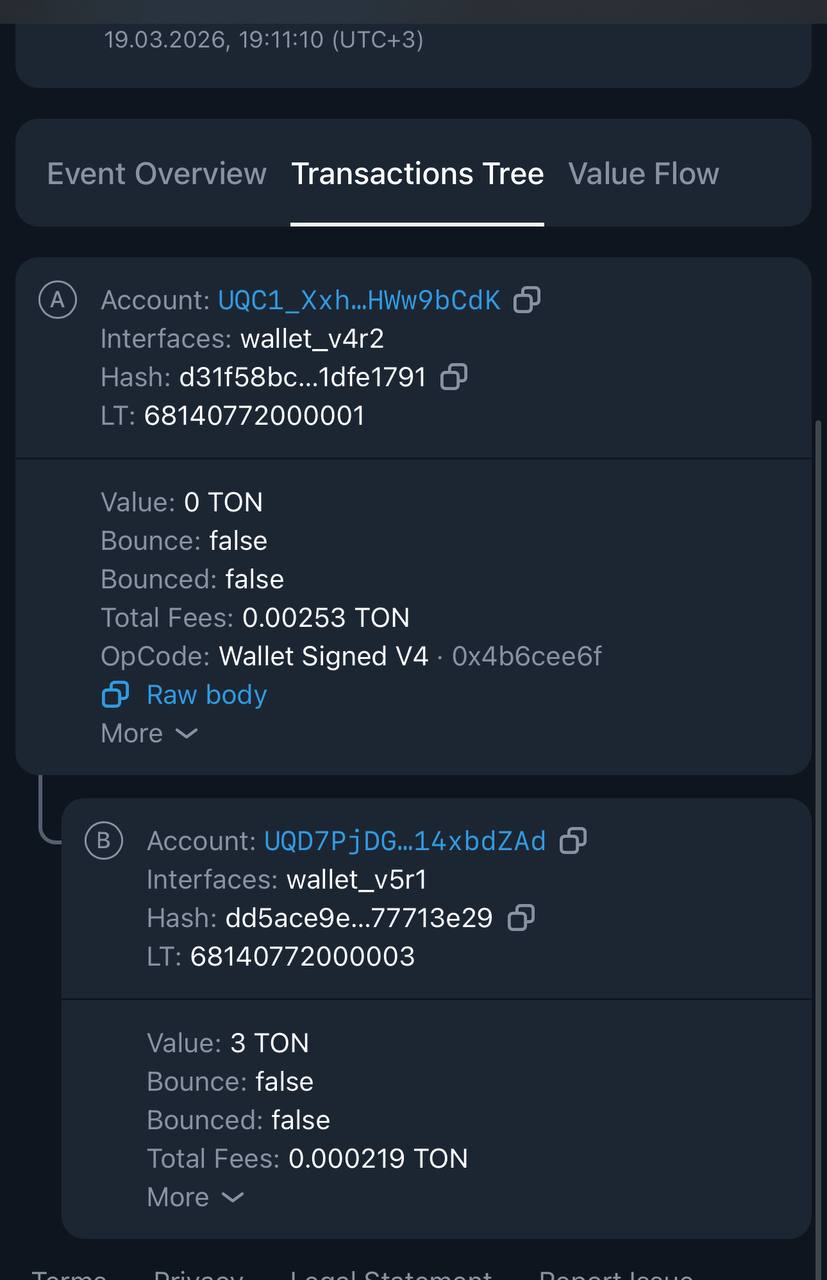827x1280 pixels.
Task: Click the circled B node marker
Action: pos(103,840)
